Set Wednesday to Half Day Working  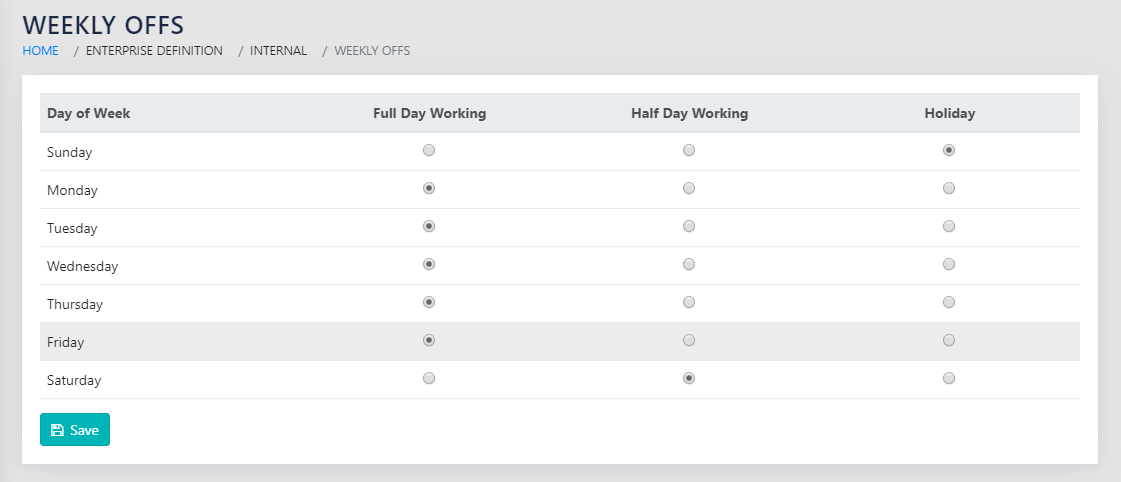689,264
